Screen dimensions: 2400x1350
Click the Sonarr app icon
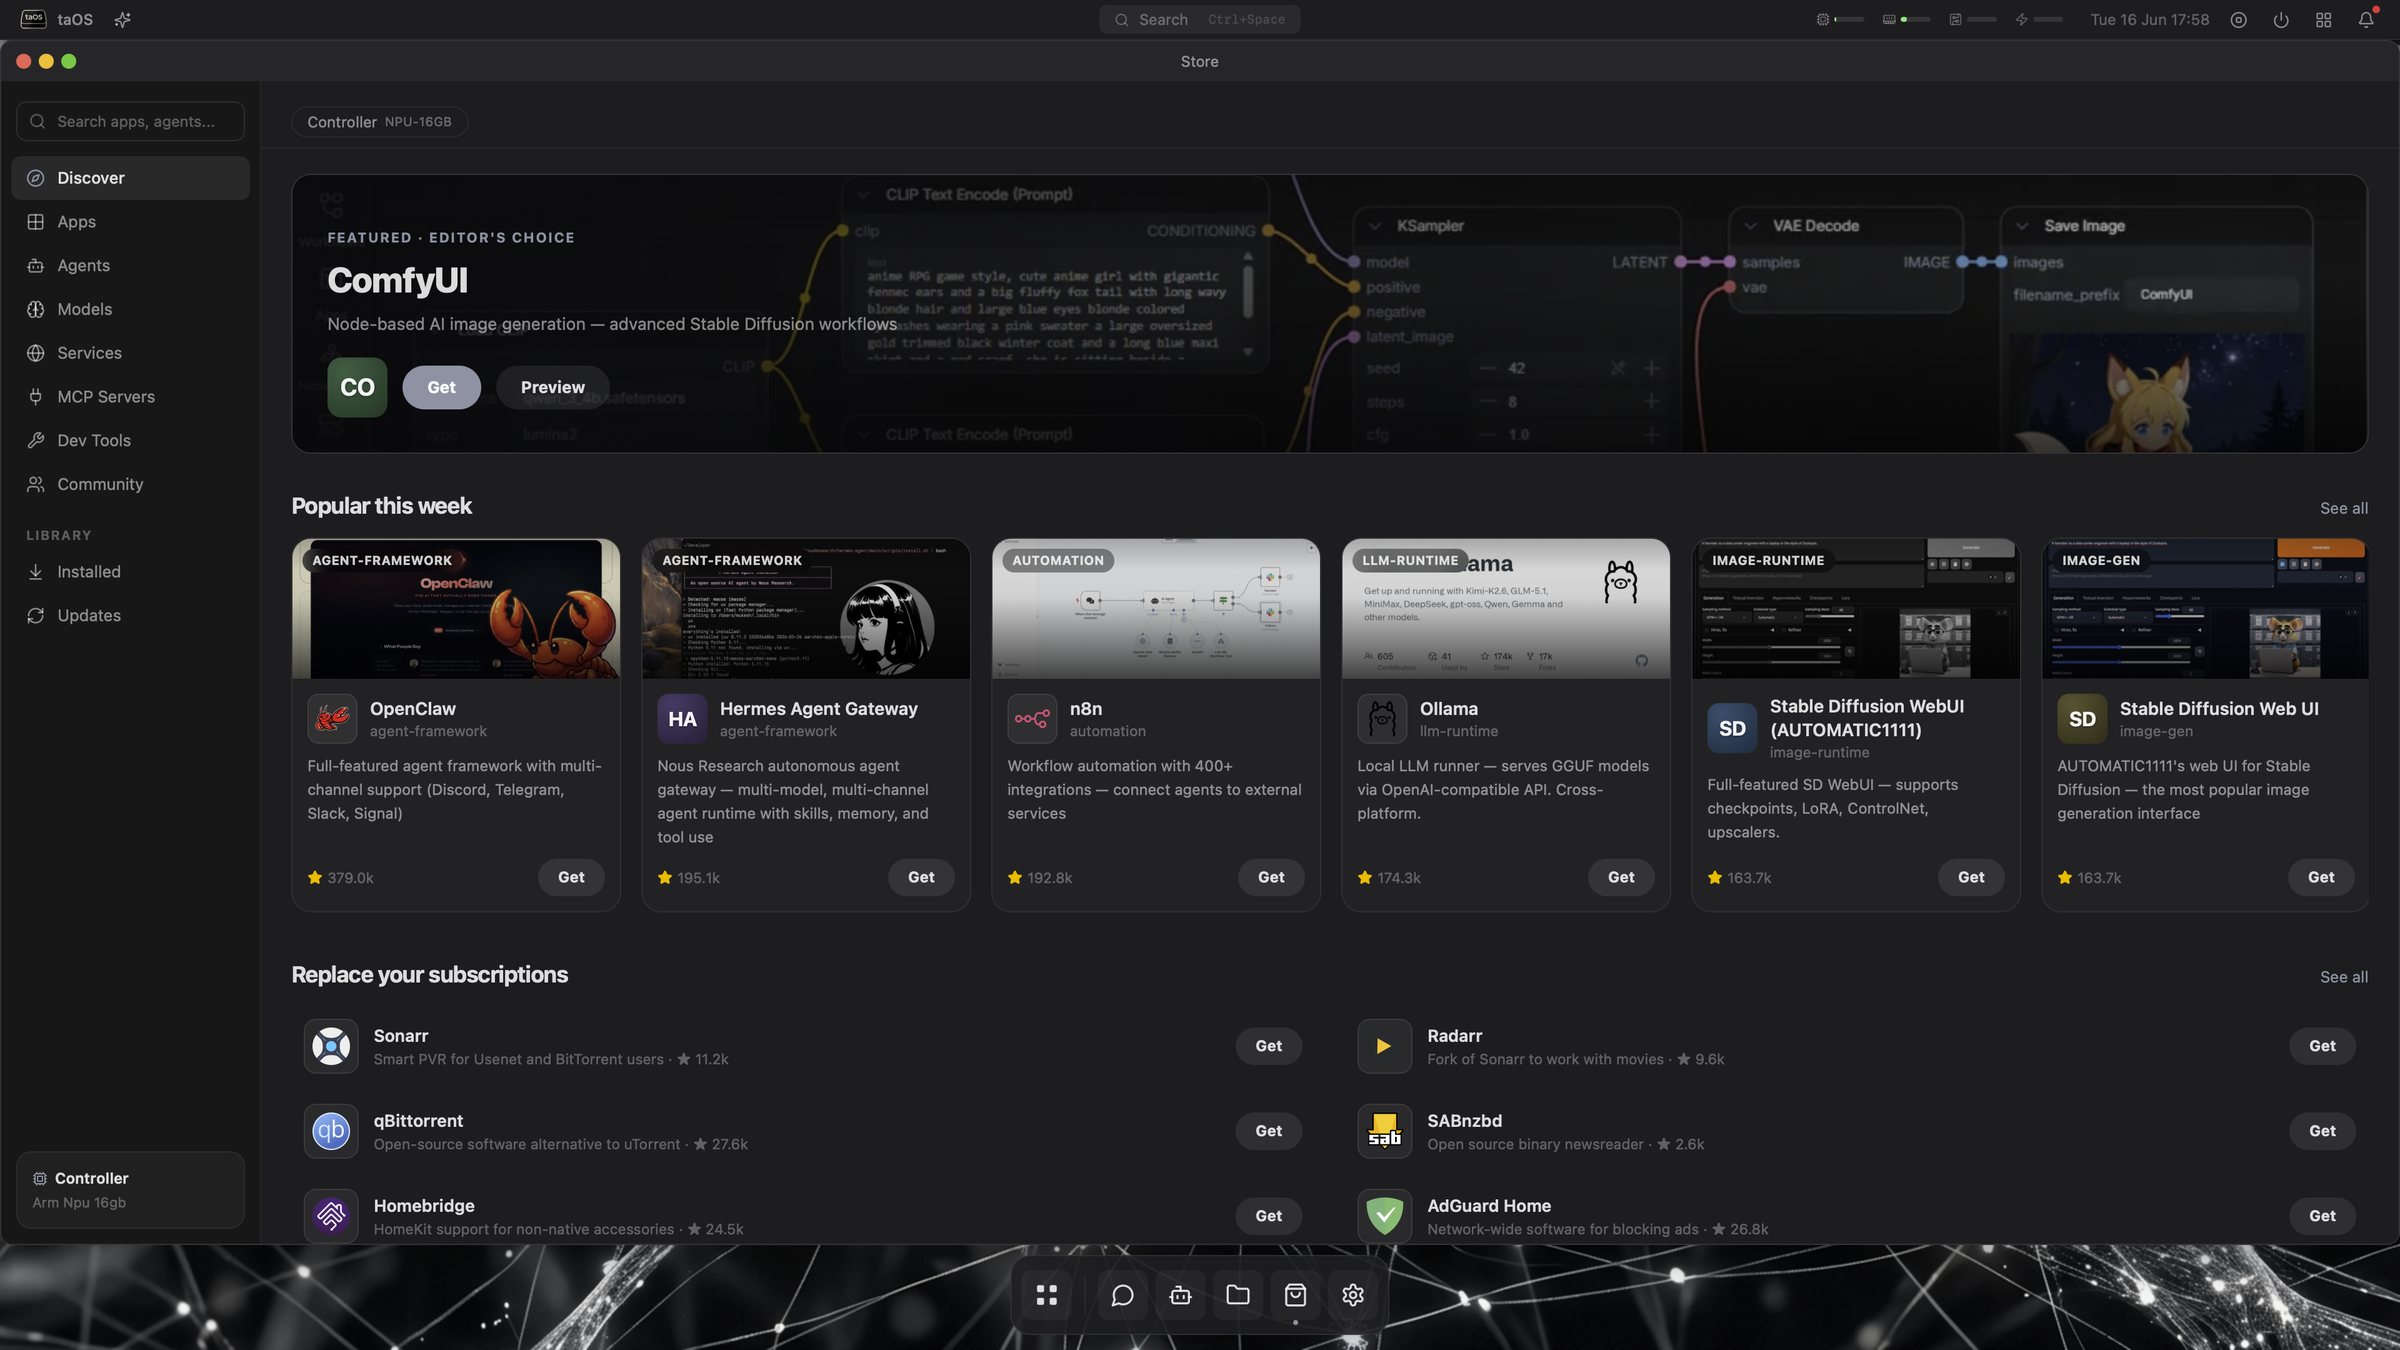coord(331,1046)
